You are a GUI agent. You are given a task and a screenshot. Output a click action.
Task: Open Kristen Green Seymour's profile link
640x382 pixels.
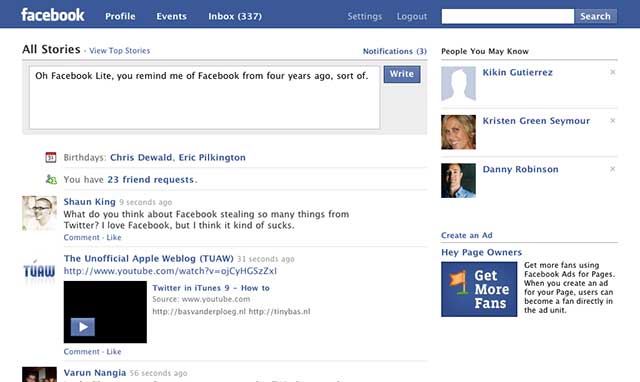point(536,121)
